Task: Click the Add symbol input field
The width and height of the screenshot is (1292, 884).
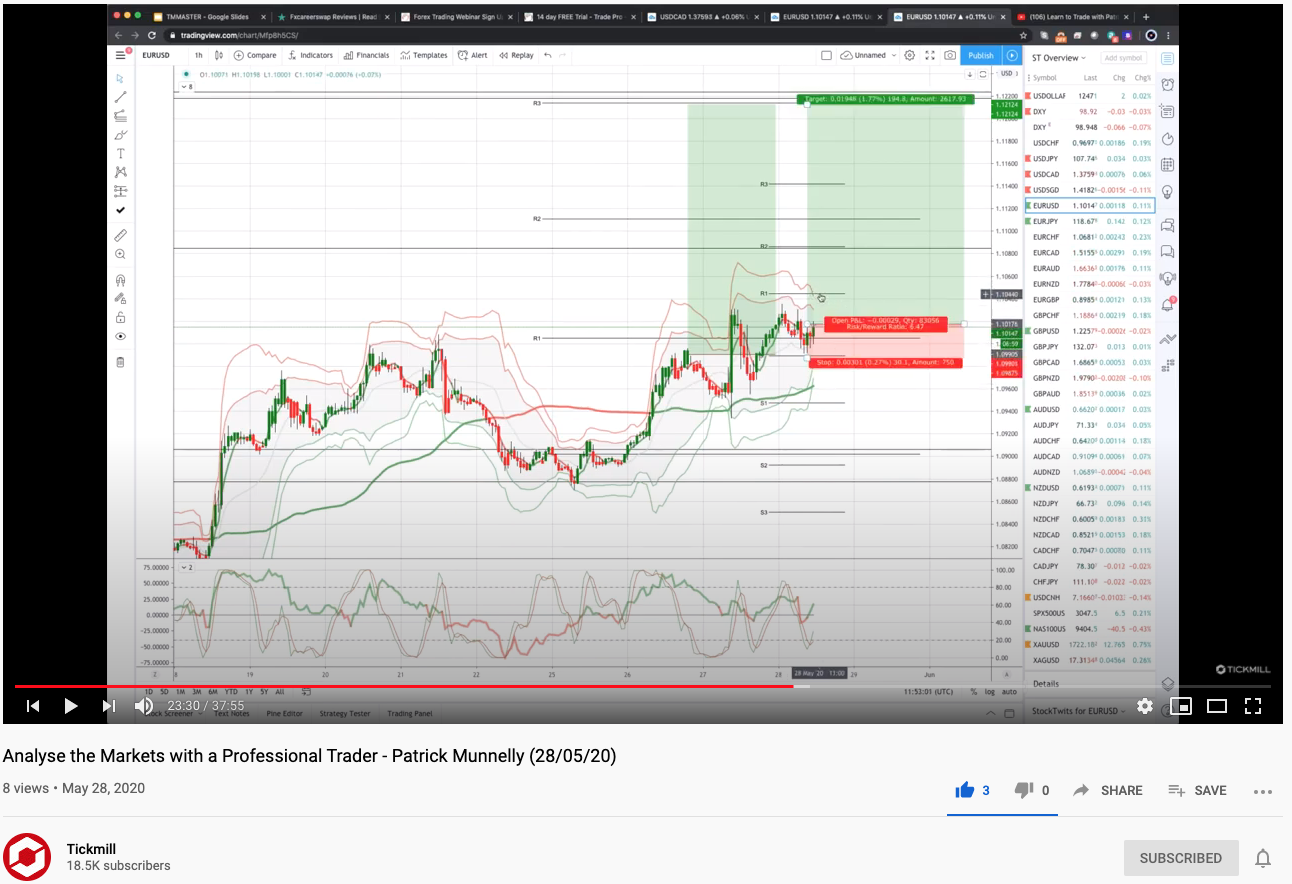Action: click(x=1124, y=57)
